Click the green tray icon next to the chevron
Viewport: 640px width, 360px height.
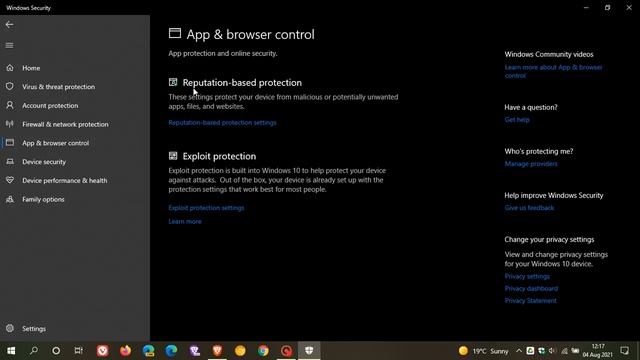pyautogui.click(x=530, y=351)
